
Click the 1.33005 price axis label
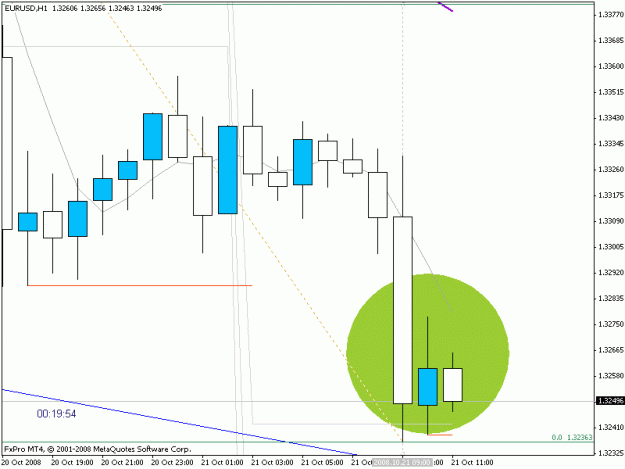611,247
